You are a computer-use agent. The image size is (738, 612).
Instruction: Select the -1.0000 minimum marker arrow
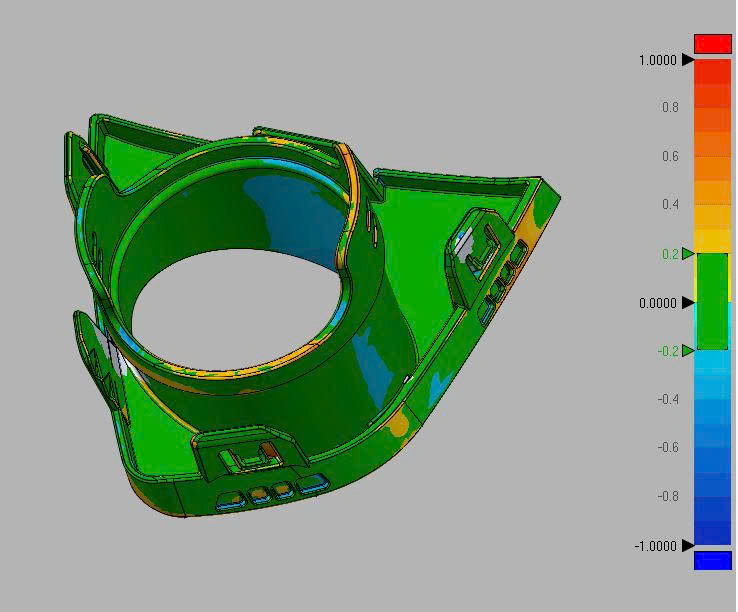pyautogui.click(x=688, y=546)
